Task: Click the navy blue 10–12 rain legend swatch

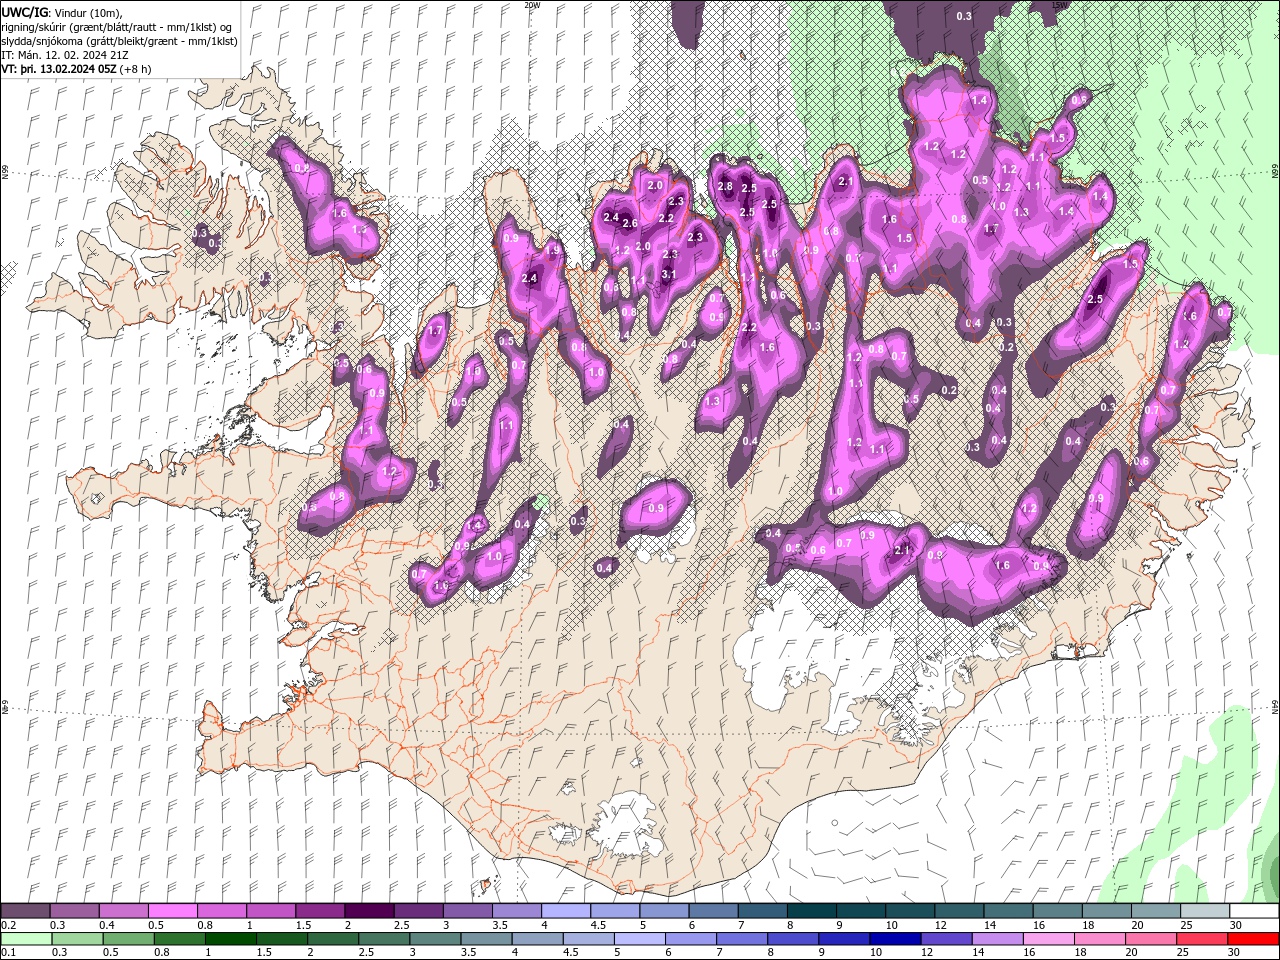Action: (894, 939)
